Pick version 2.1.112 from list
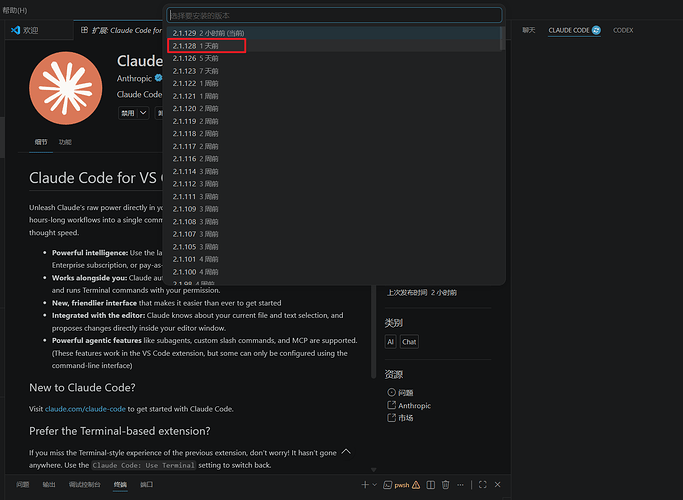The height and width of the screenshot is (500, 683). (x=334, y=184)
